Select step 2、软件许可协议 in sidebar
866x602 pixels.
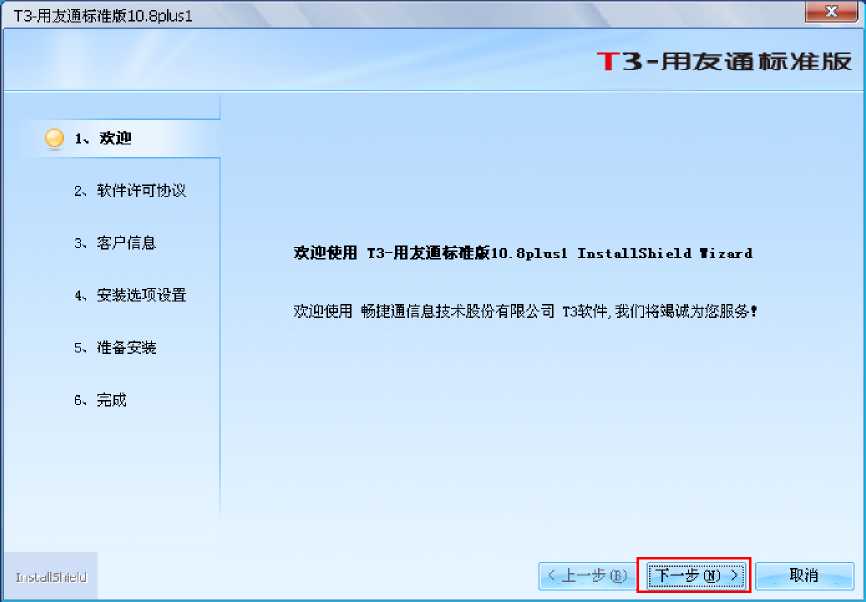(130, 191)
